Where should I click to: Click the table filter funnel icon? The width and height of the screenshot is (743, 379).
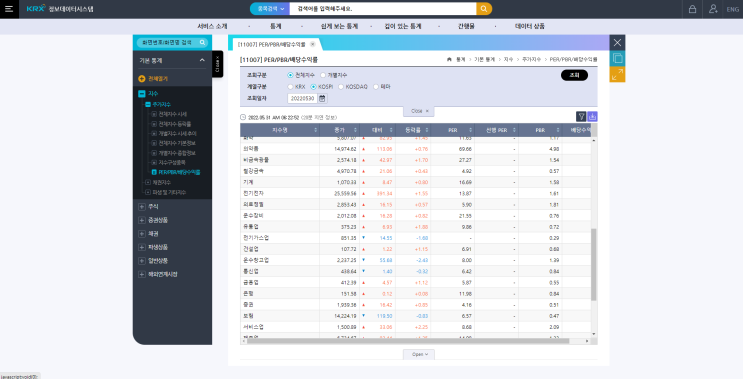[x=581, y=117]
